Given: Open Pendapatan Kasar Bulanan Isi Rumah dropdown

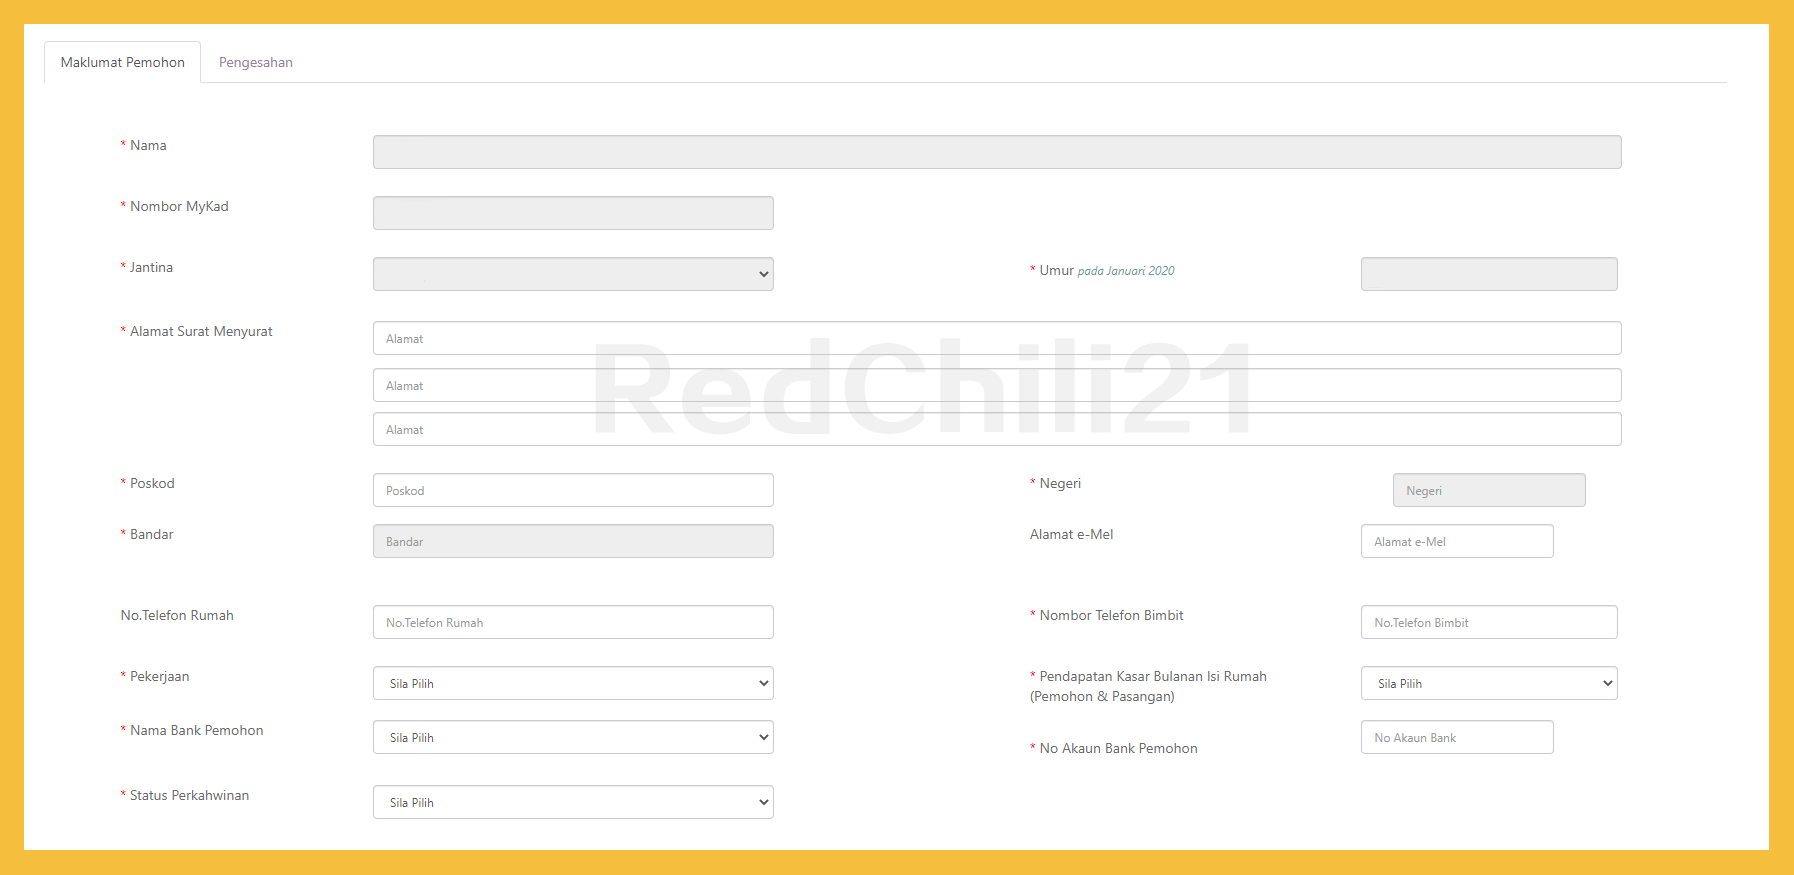Looking at the screenshot, I should (x=1488, y=683).
